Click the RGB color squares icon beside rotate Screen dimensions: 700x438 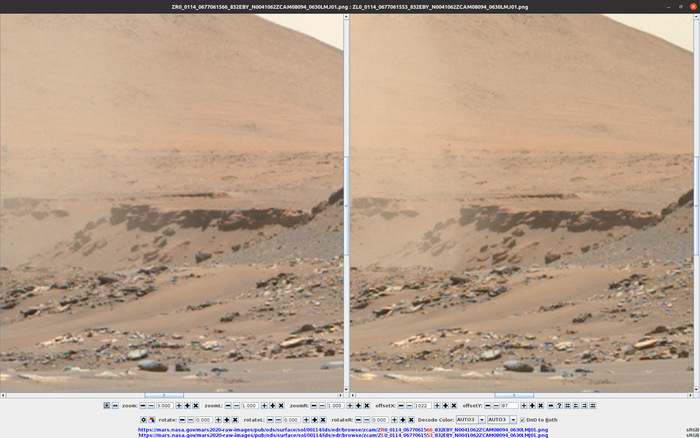point(152,420)
